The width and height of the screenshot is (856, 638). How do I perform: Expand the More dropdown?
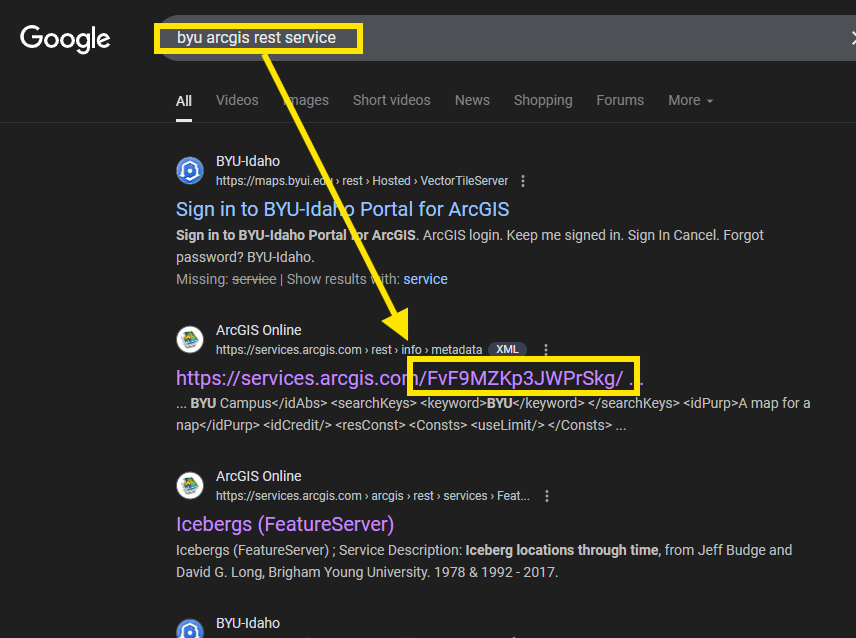pyautogui.click(x=690, y=100)
